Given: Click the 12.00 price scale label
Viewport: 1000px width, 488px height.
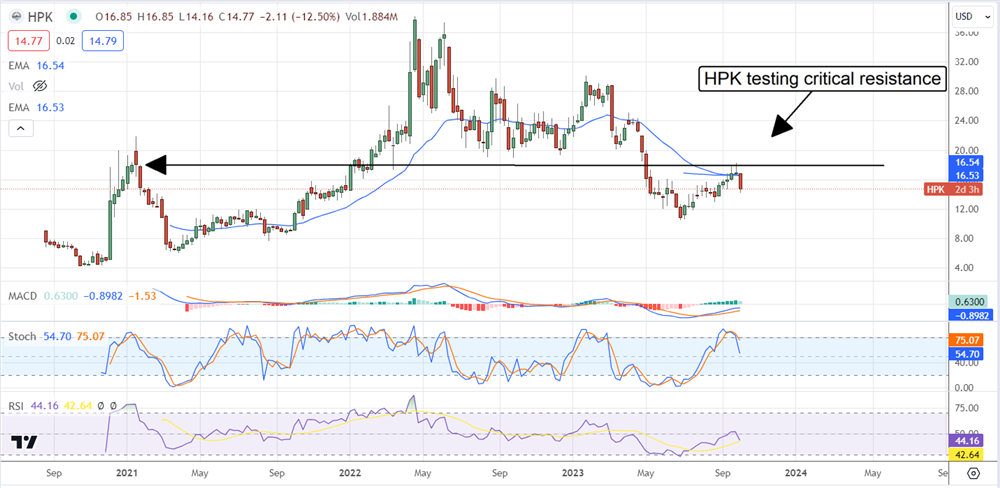Looking at the screenshot, I should pos(967,209).
